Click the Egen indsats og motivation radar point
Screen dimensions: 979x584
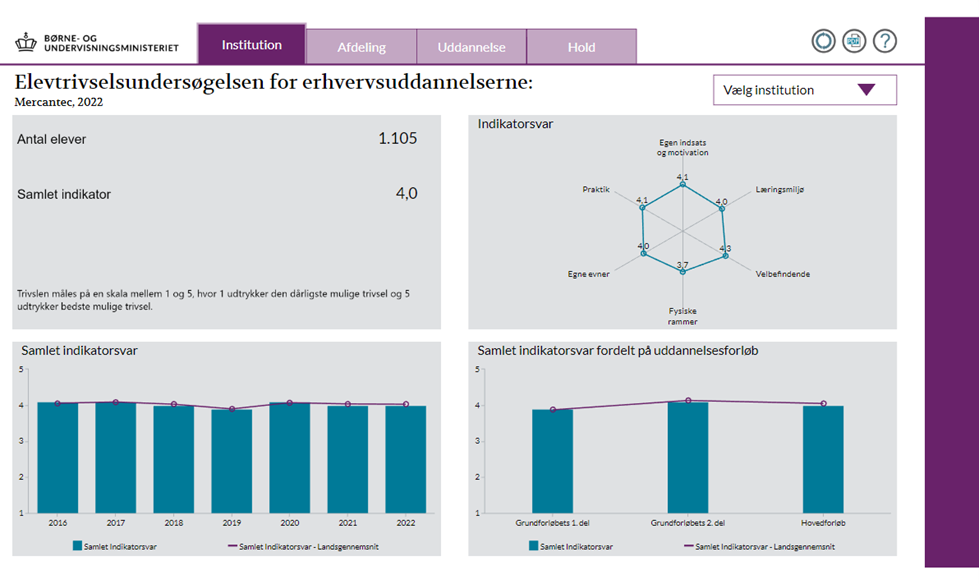click(x=682, y=184)
